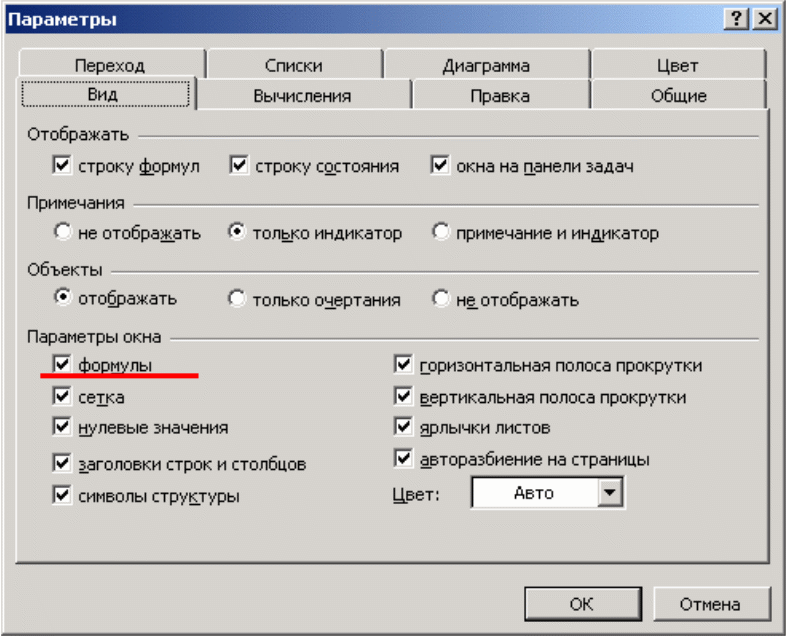The image size is (786, 636).
Task: Switch to the Правка tab
Action: point(500,96)
